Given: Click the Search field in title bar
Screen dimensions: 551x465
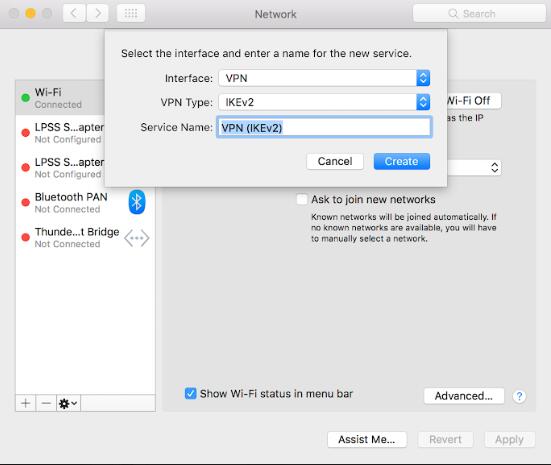Looking at the screenshot, I should tap(479, 13).
